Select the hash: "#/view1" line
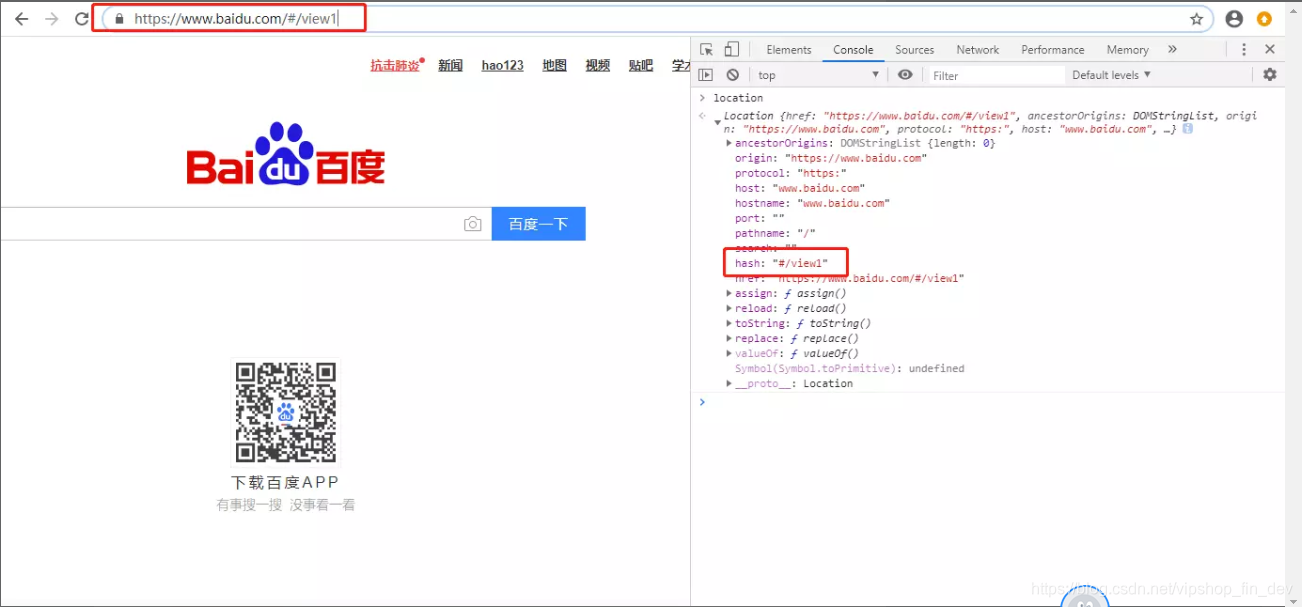Screen dimensions: 1302x607 click(782, 263)
